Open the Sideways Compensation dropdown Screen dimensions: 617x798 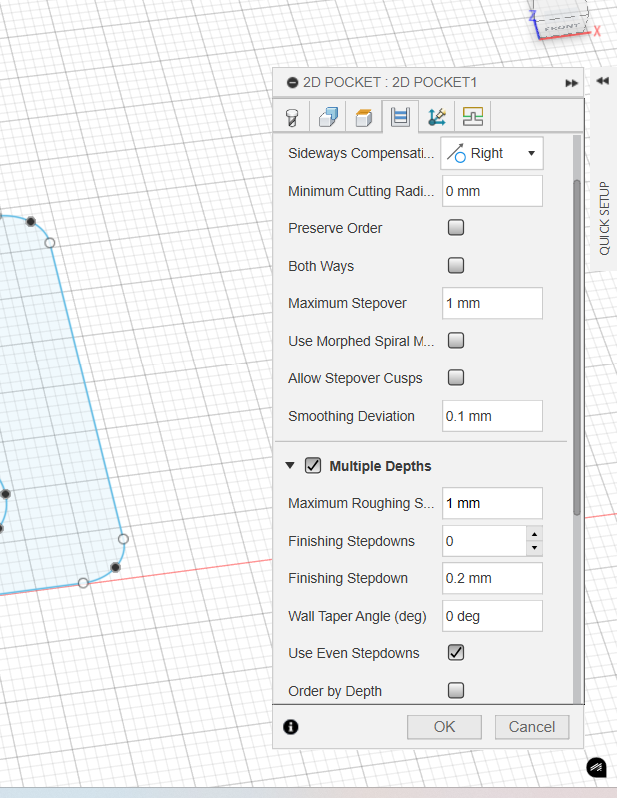click(x=492, y=153)
